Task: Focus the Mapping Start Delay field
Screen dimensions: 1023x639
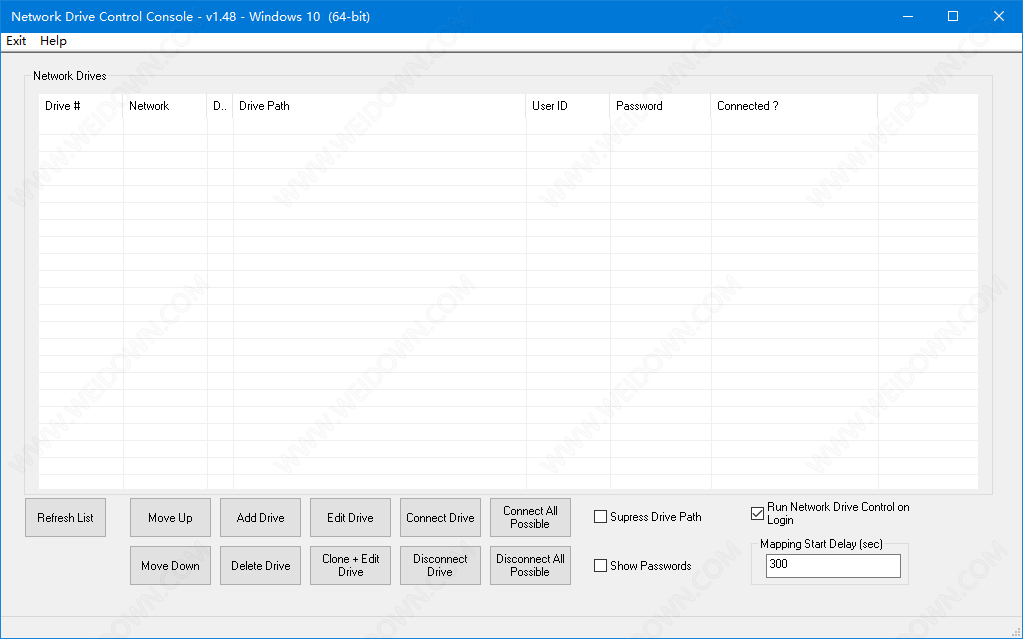Action: tap(833, 566)
